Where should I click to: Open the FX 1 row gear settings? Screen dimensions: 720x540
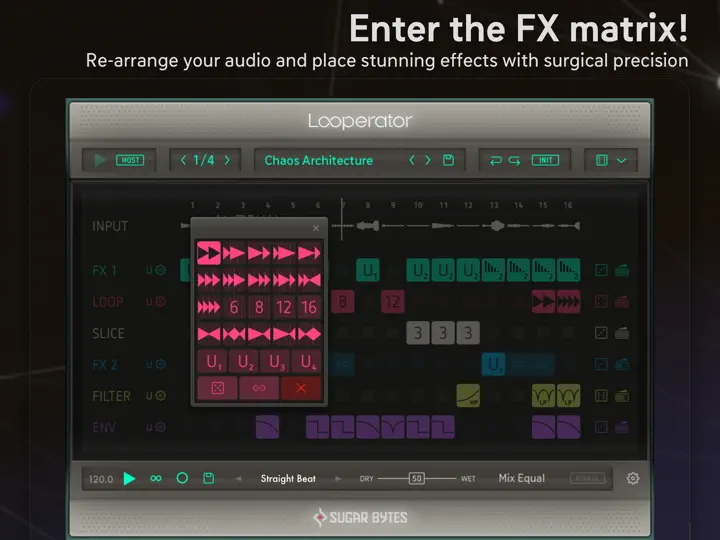(x=160, y=270)
